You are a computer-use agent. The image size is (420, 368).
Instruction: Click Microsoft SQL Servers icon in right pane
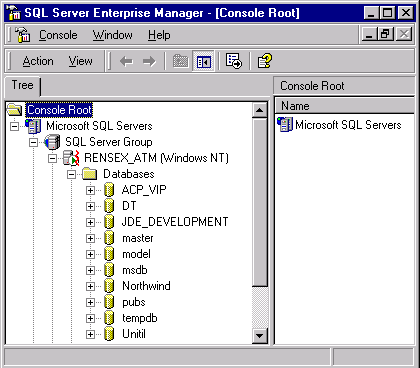click(x=285, y=125)
